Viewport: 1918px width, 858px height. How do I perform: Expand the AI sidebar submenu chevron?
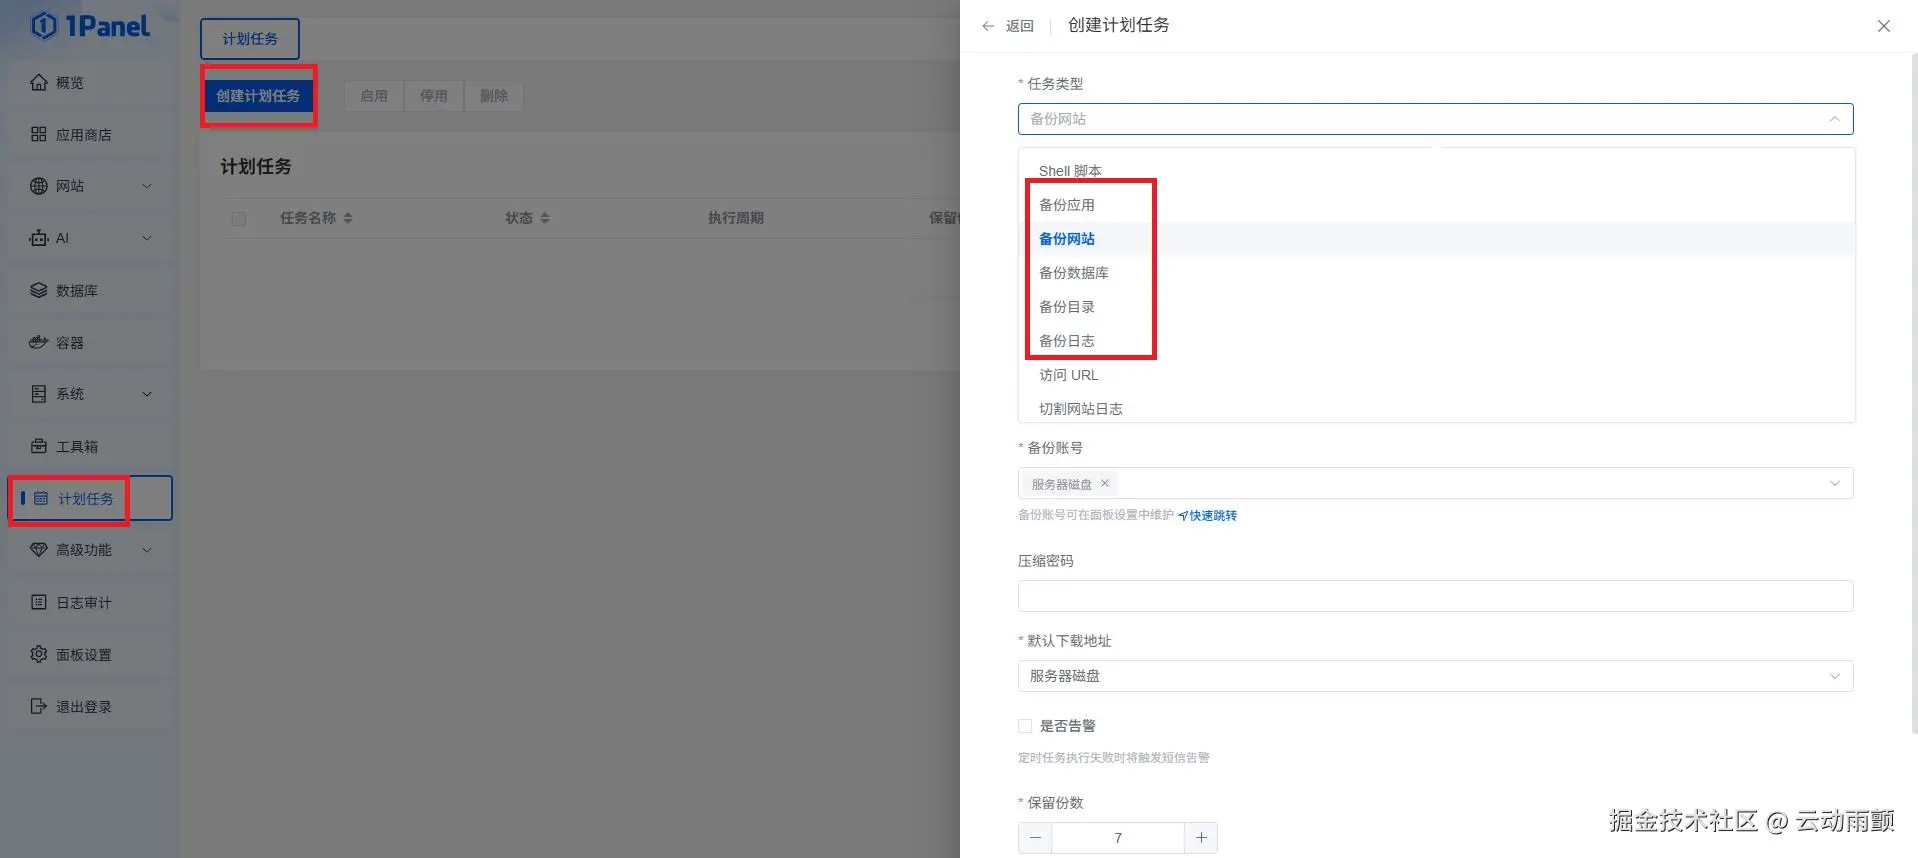click(x=147, y=238)
